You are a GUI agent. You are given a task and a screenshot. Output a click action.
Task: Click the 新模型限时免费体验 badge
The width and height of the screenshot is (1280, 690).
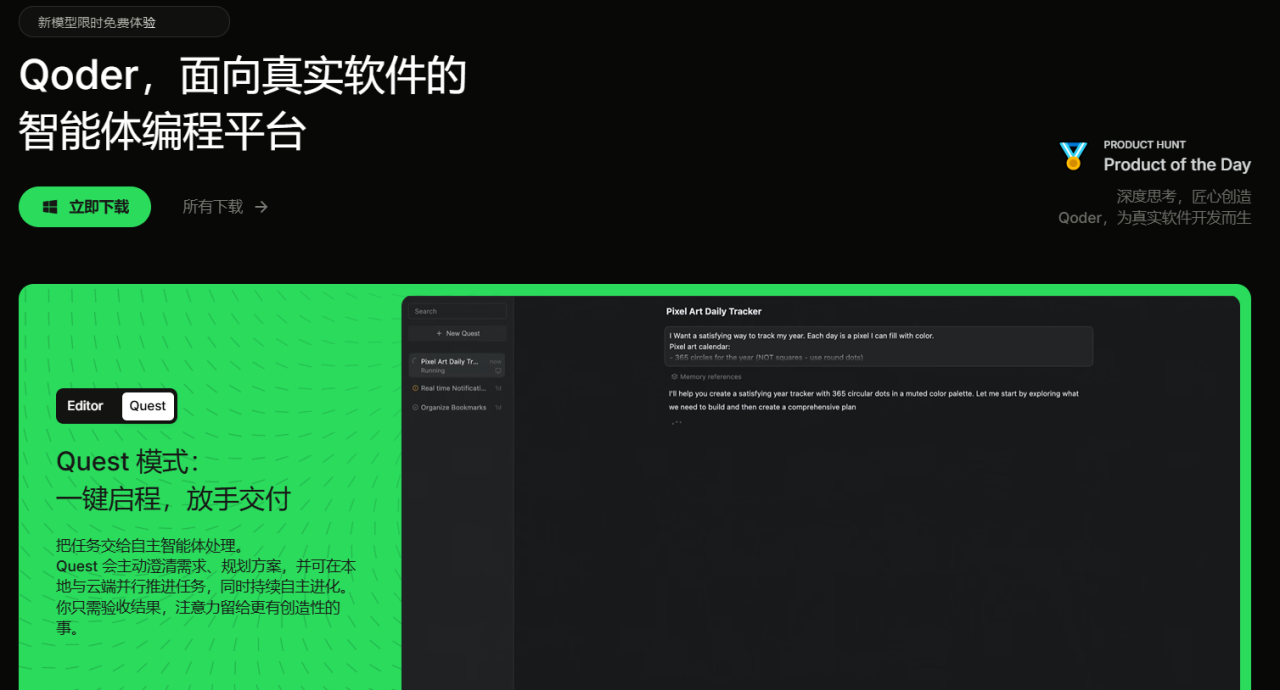tap(124, 21)
